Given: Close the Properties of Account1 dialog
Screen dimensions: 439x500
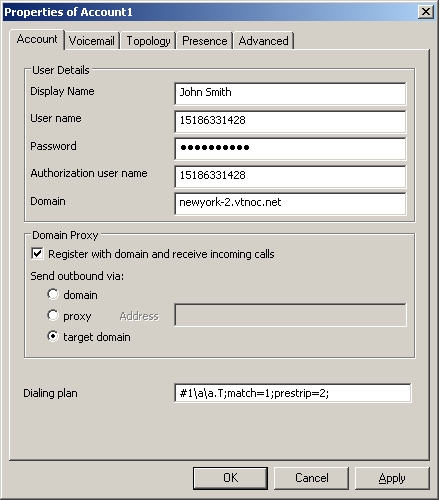Looking at the screenshot, I should coord(426,12).
